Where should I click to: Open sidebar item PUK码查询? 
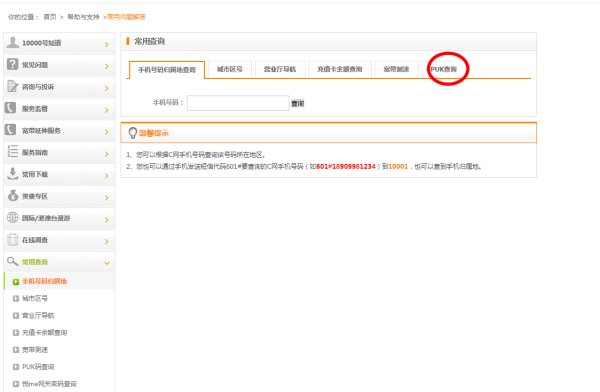click(38, 366)
